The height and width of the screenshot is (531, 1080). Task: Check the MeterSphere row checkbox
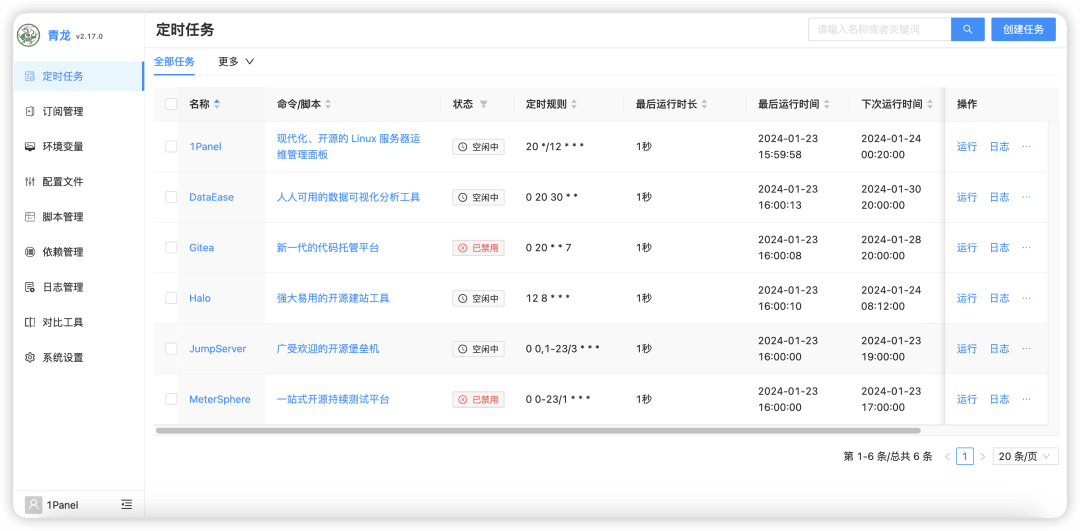[172, 399]
